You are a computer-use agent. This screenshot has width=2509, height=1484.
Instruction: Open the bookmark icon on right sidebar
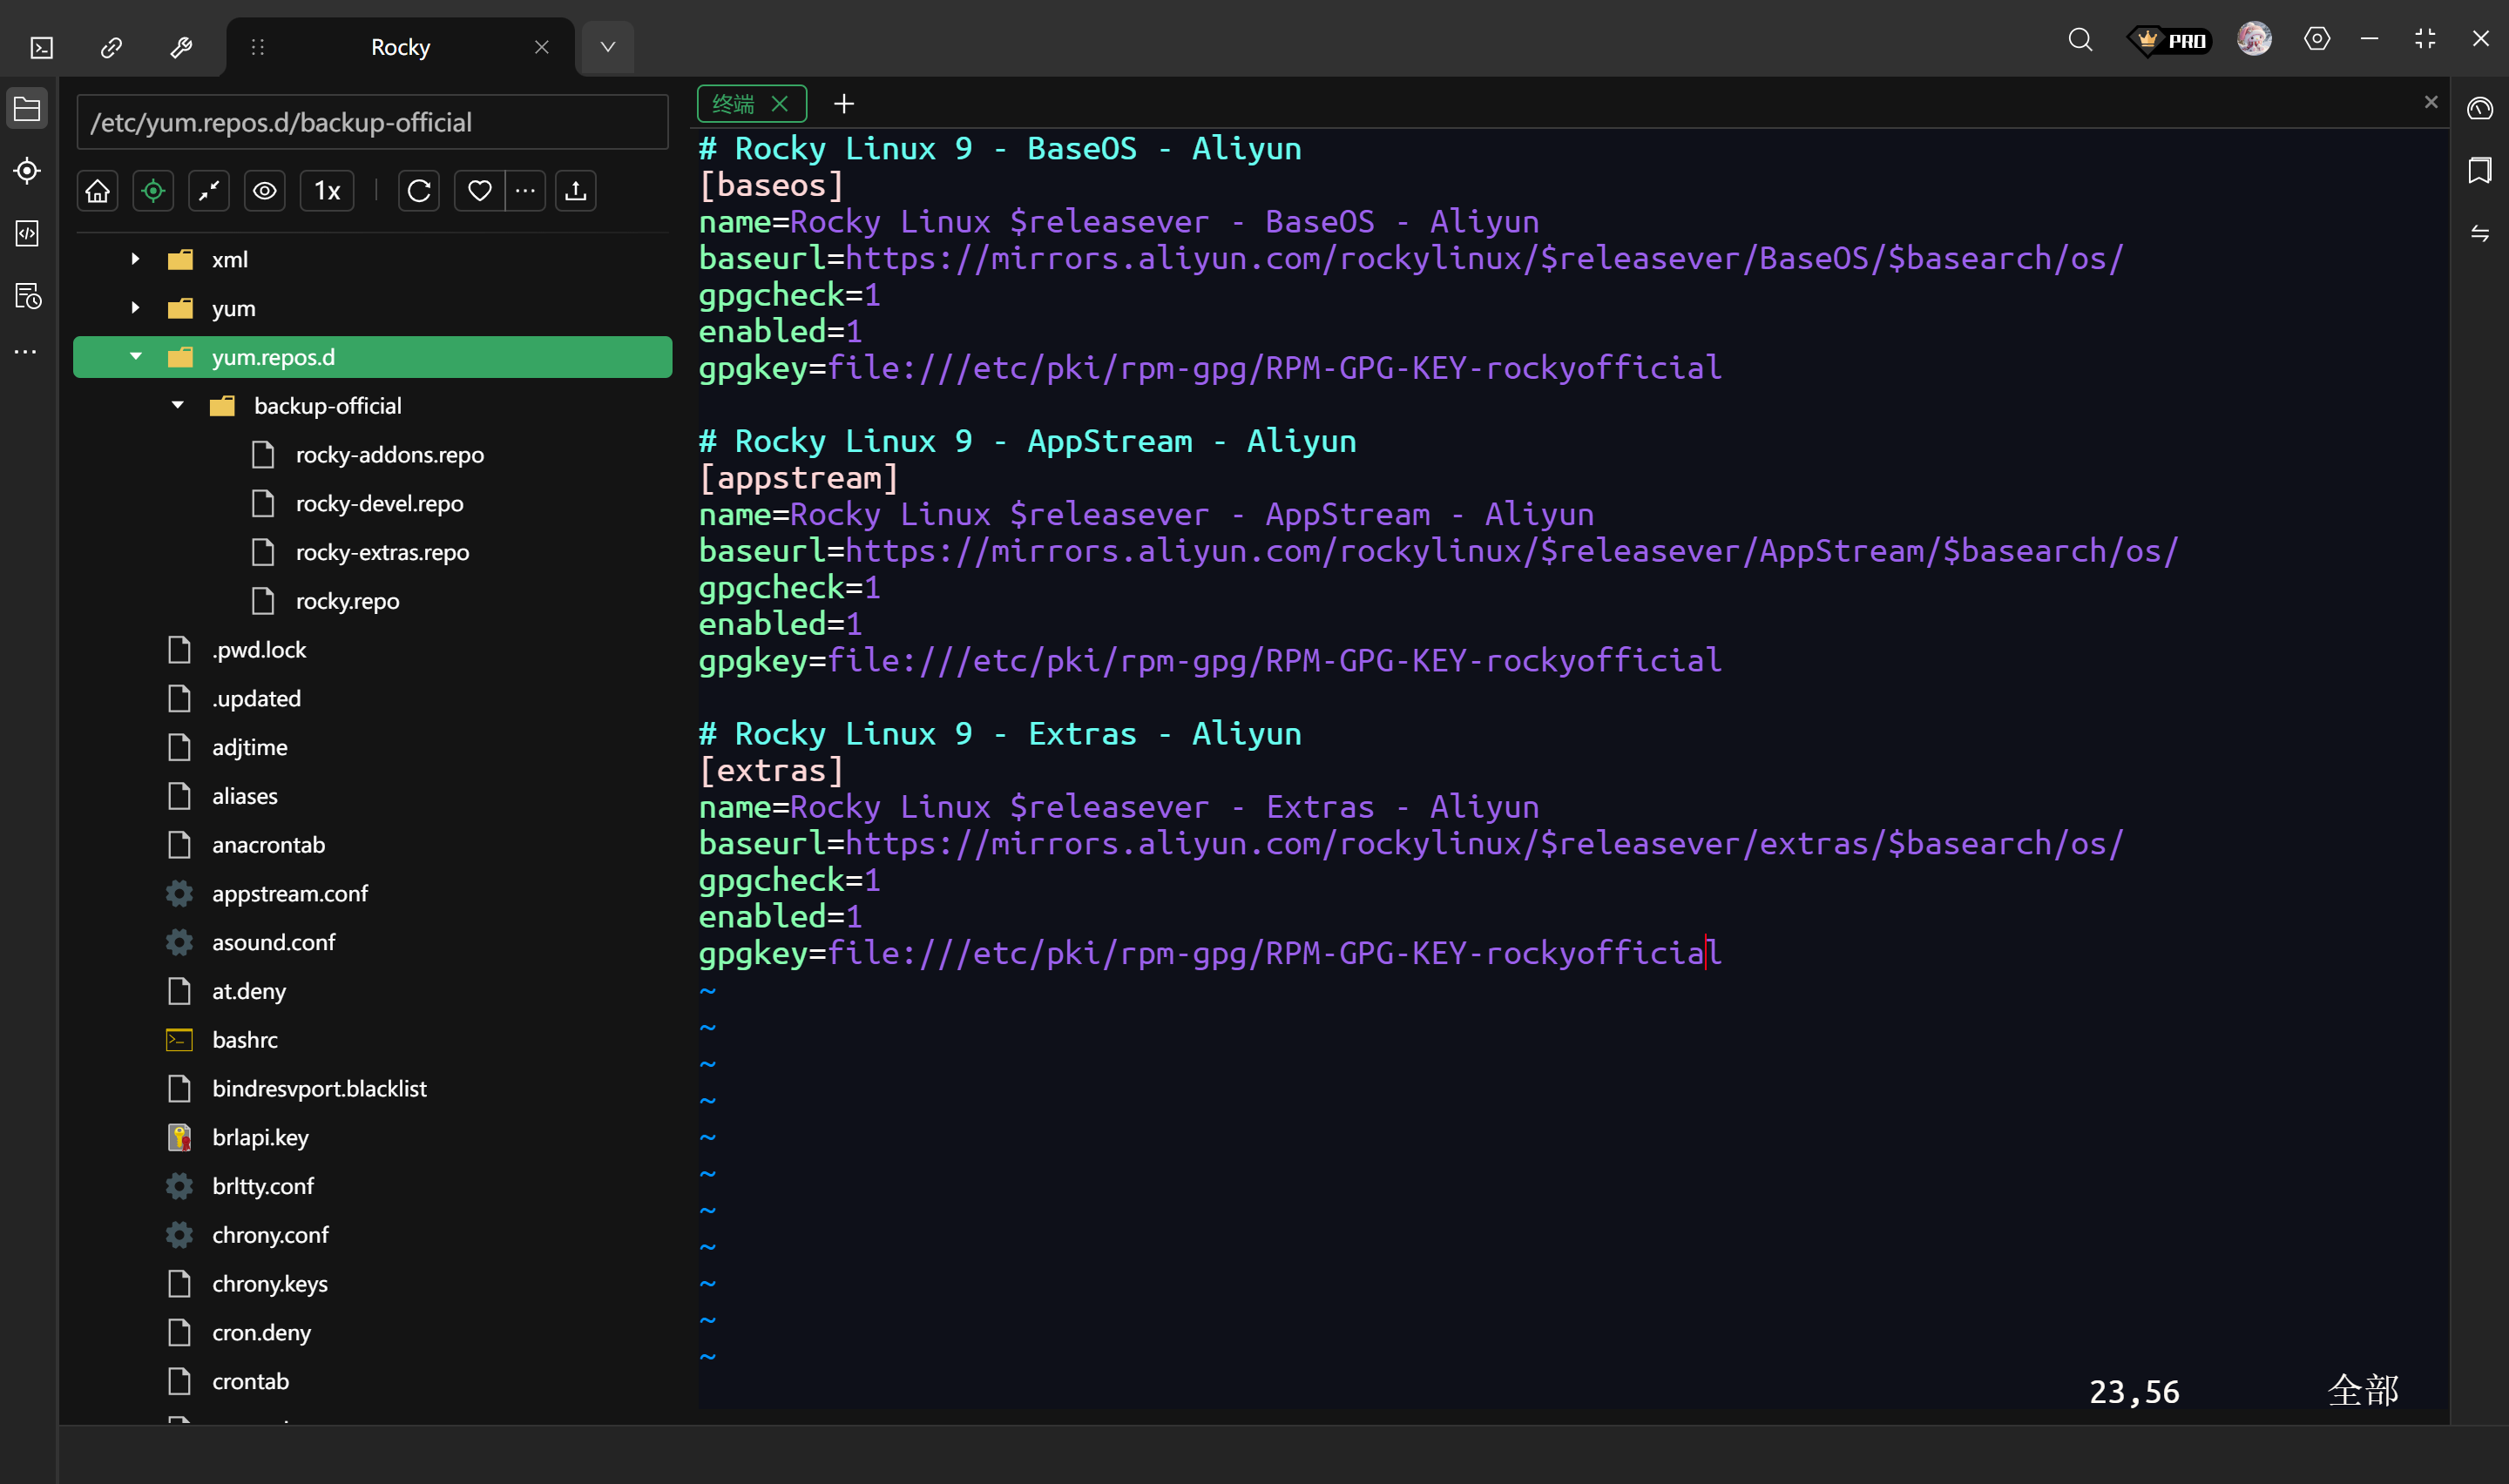(2479, 170)
